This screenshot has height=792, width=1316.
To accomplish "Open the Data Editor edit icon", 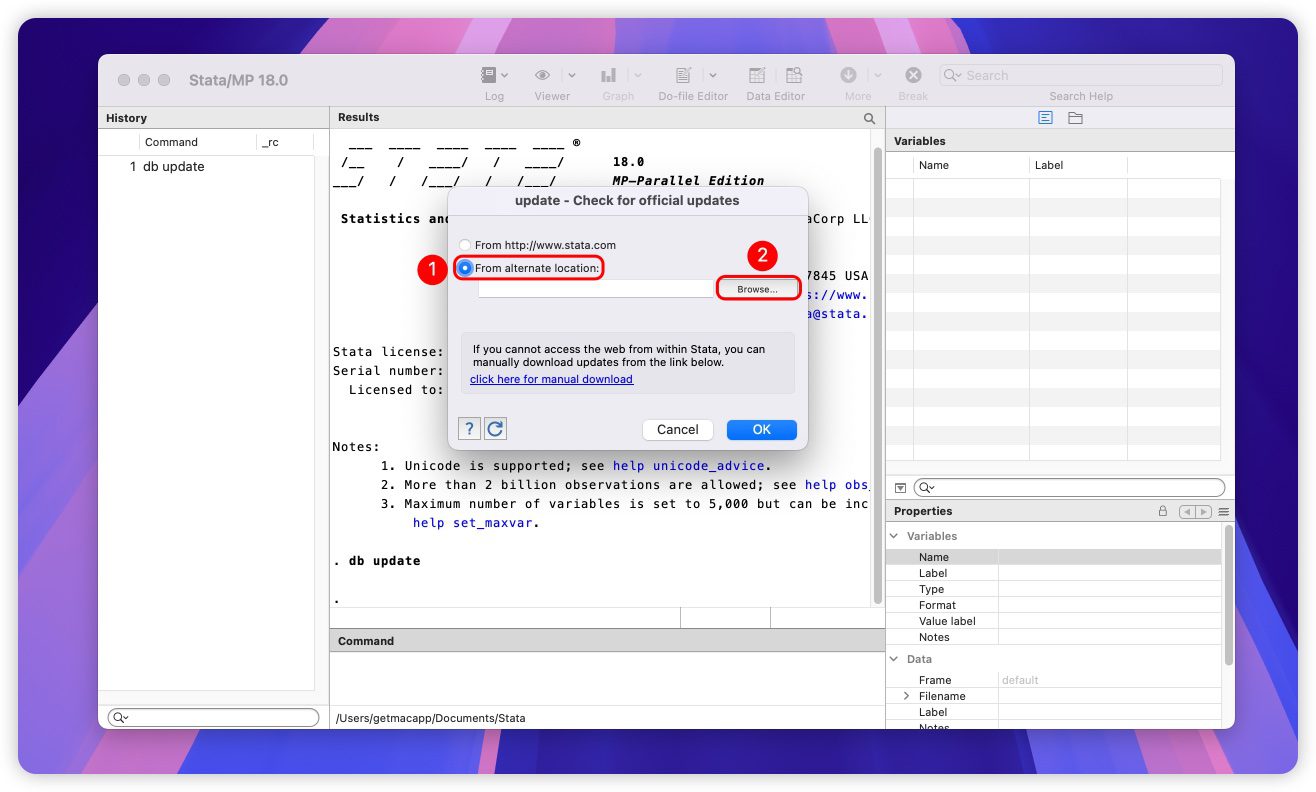I will [757, 75].
